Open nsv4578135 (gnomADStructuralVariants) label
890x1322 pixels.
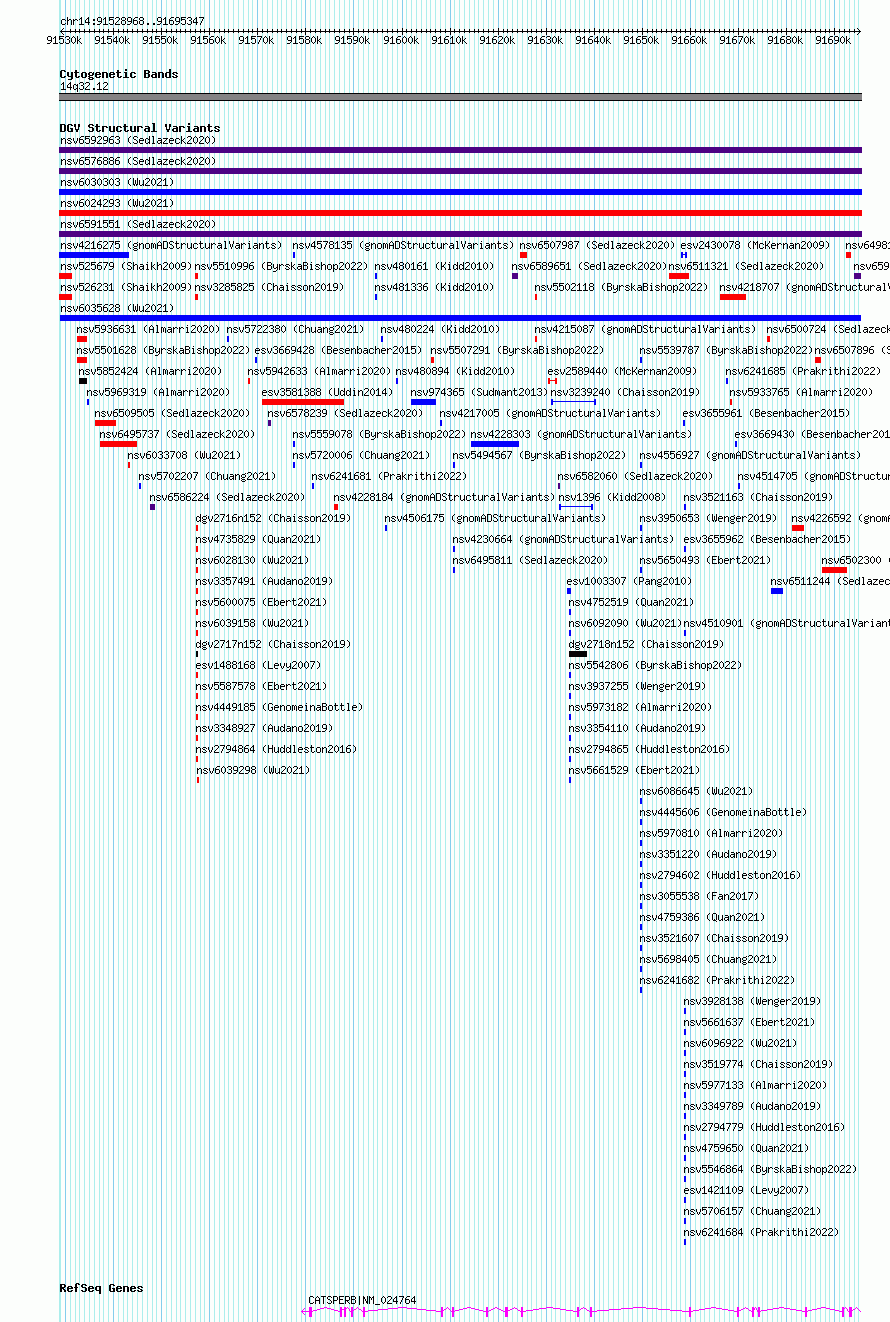click(x=404, y=245)
